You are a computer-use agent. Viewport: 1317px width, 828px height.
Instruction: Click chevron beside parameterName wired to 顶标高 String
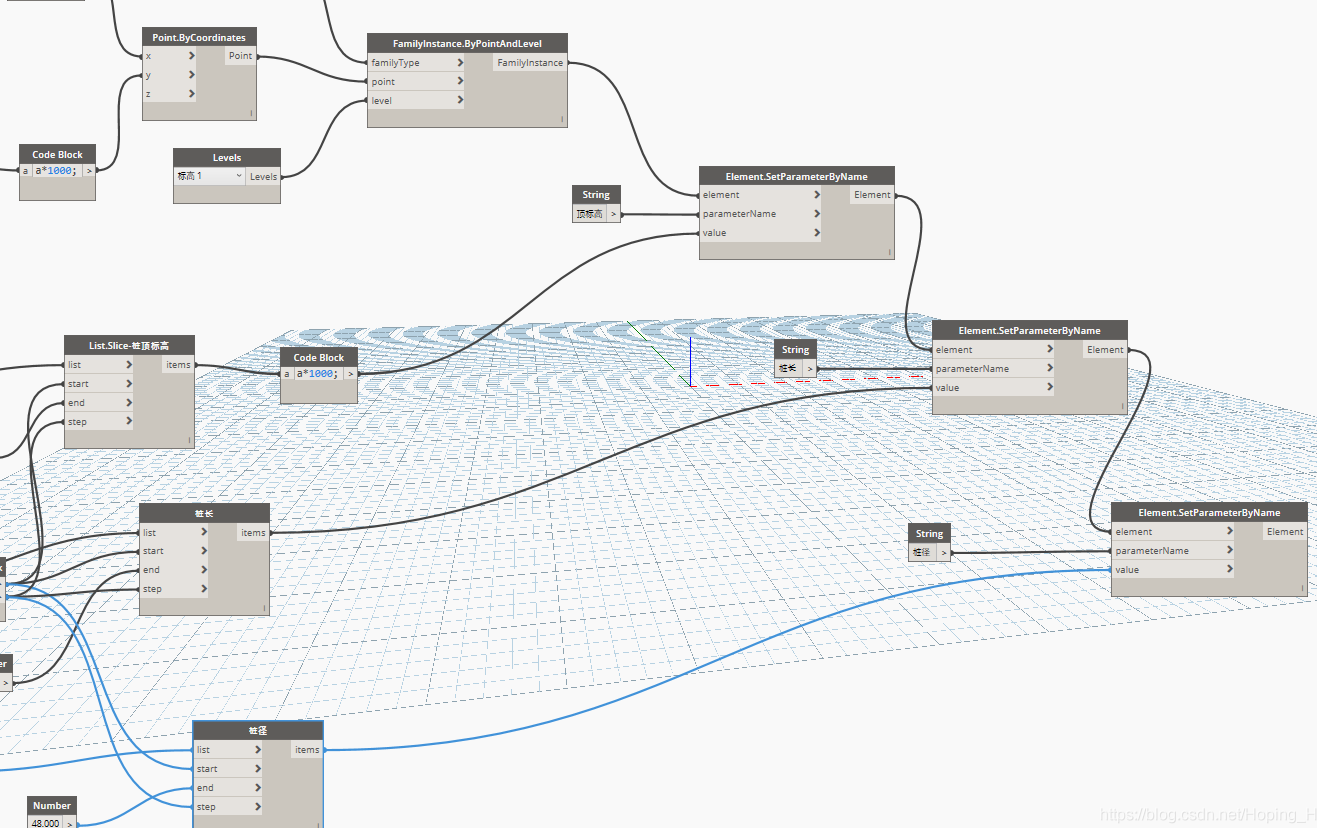tap(817, 214)
